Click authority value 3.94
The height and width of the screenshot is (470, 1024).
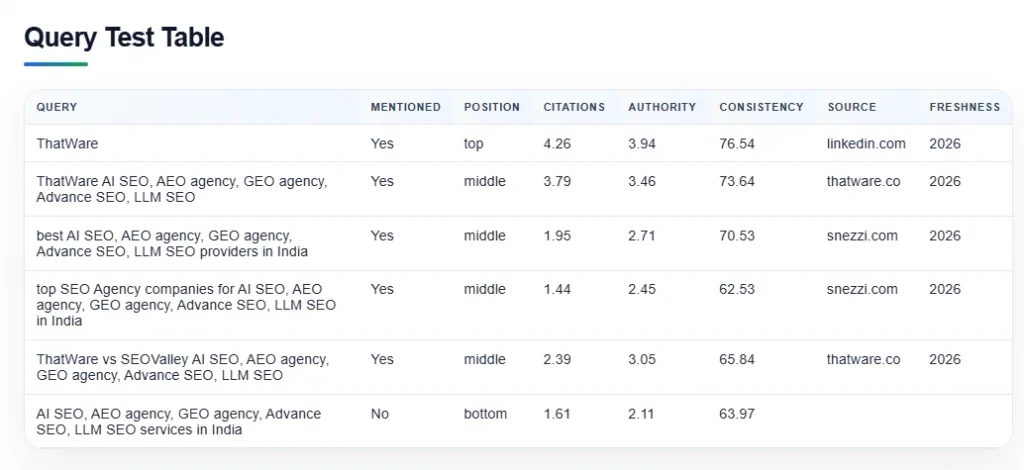pyautogui.click(x=642, y=144)
